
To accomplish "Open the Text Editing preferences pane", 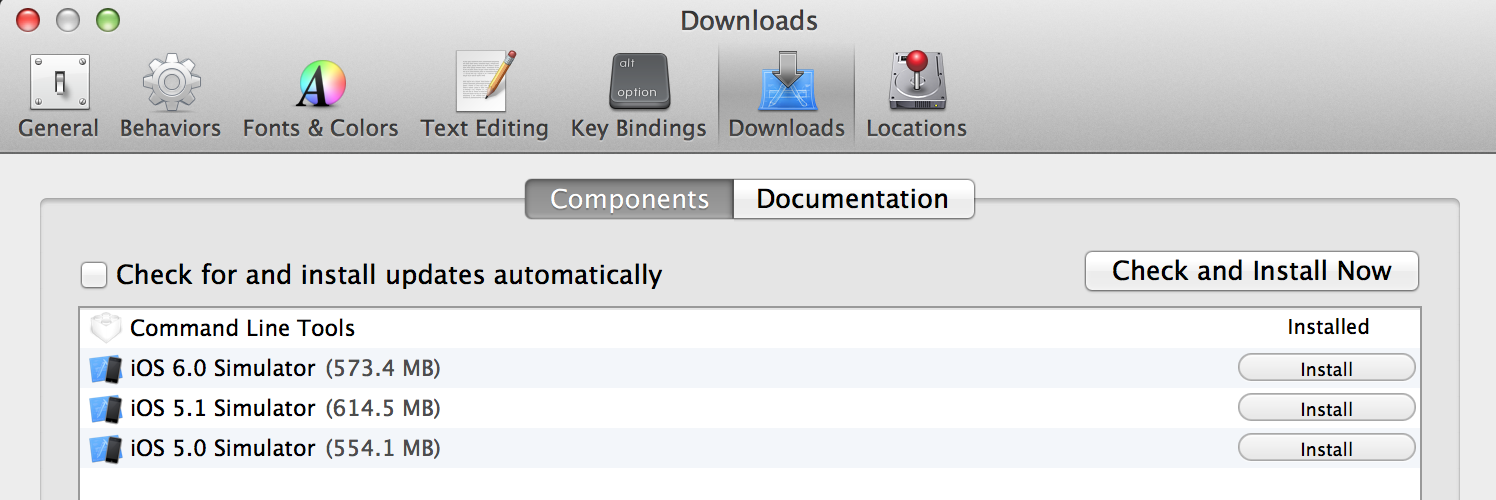I will pyautogui.click(x=485, y=97).
